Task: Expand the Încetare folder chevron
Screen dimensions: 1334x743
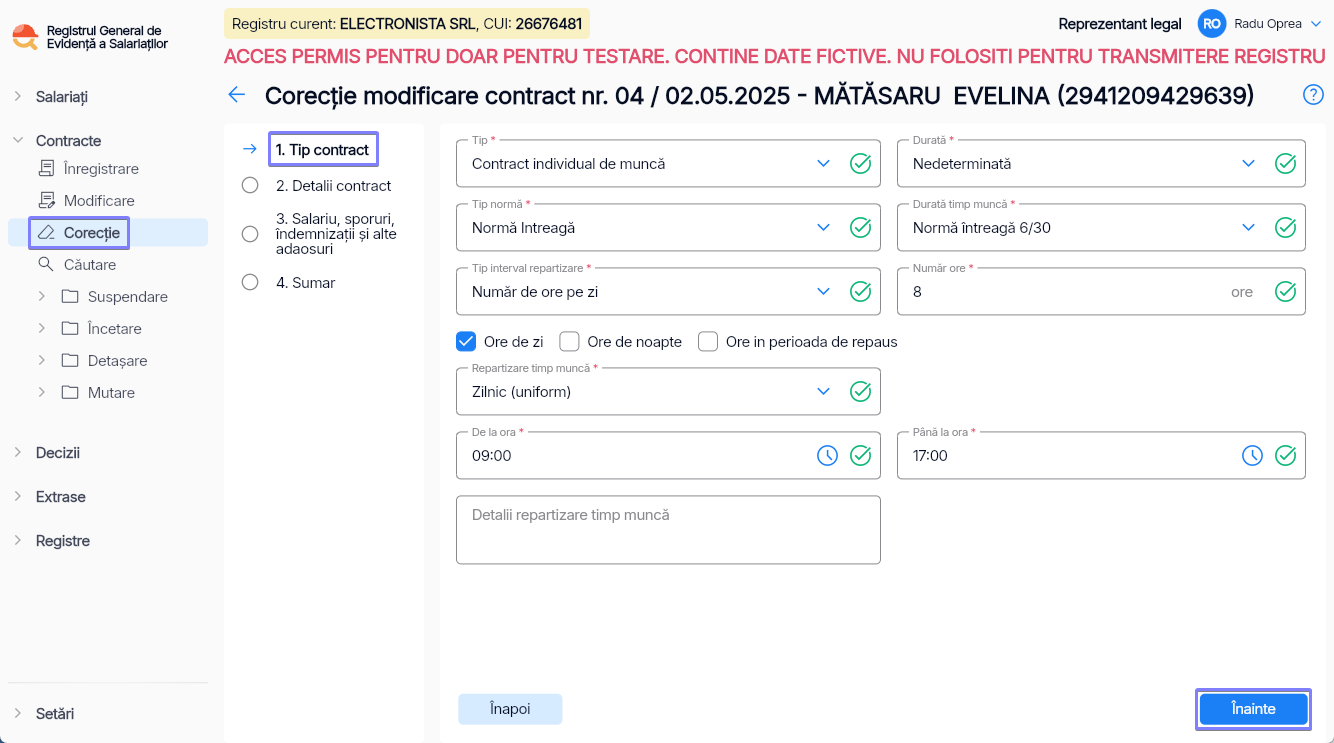Action: pos(42,328)
